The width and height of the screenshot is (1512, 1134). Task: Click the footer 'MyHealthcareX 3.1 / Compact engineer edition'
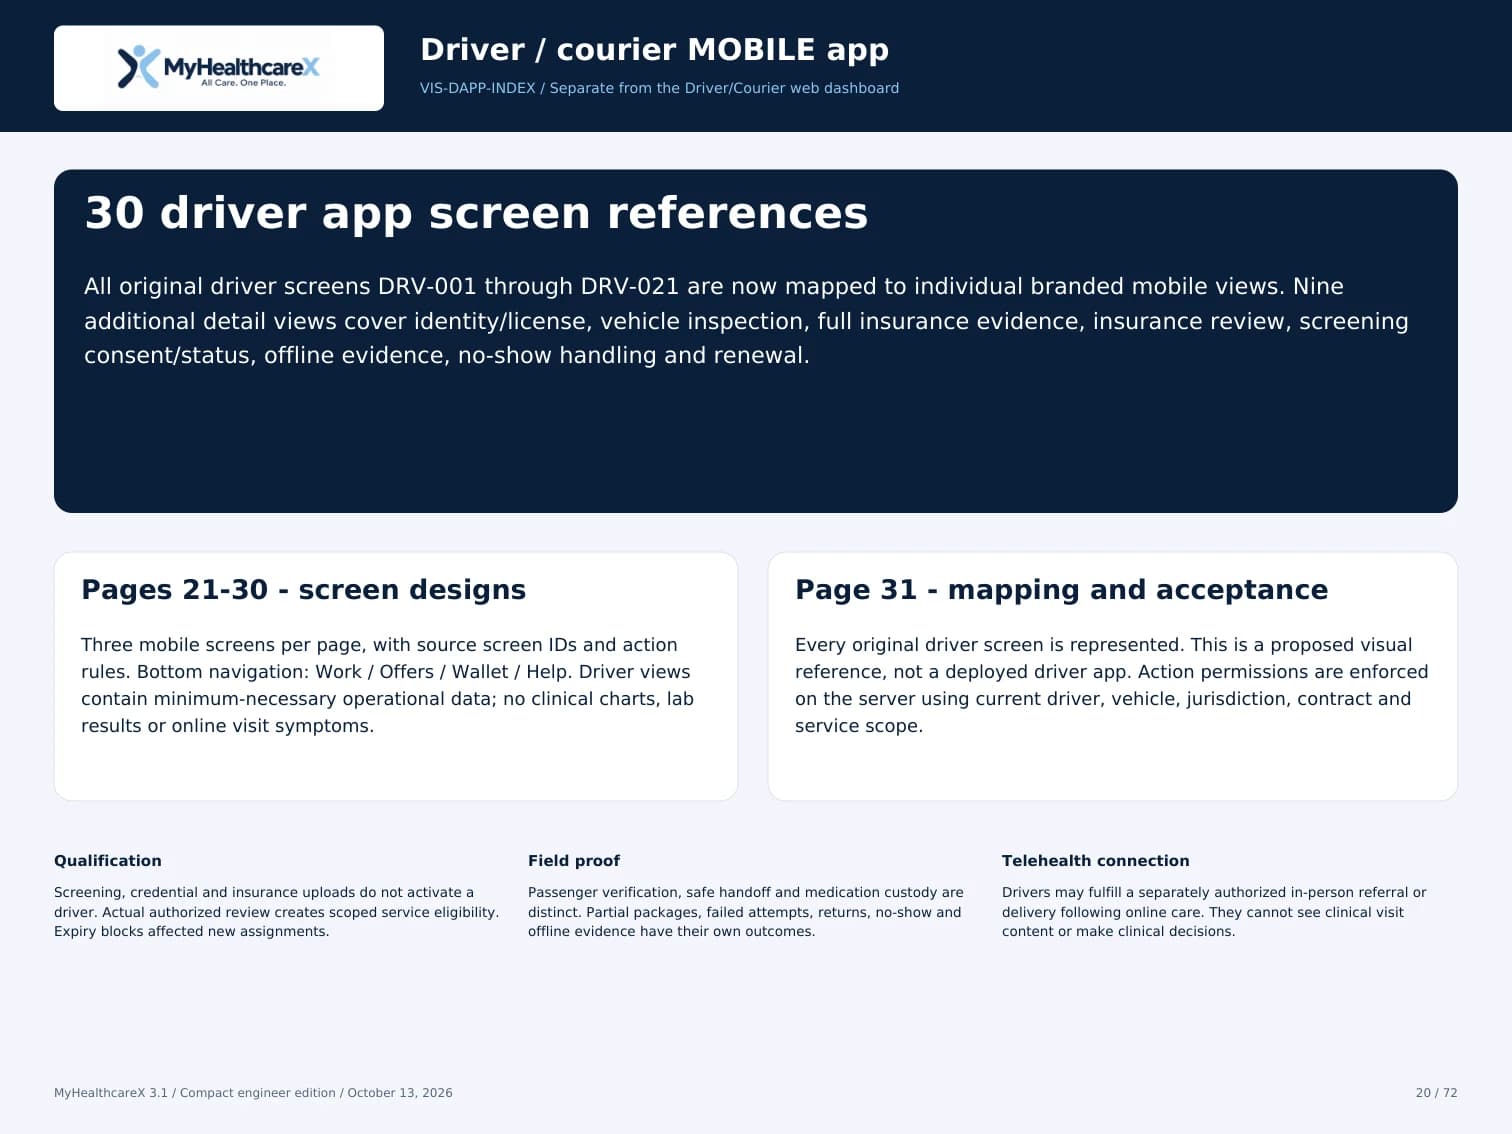[x=253, y=1093]
